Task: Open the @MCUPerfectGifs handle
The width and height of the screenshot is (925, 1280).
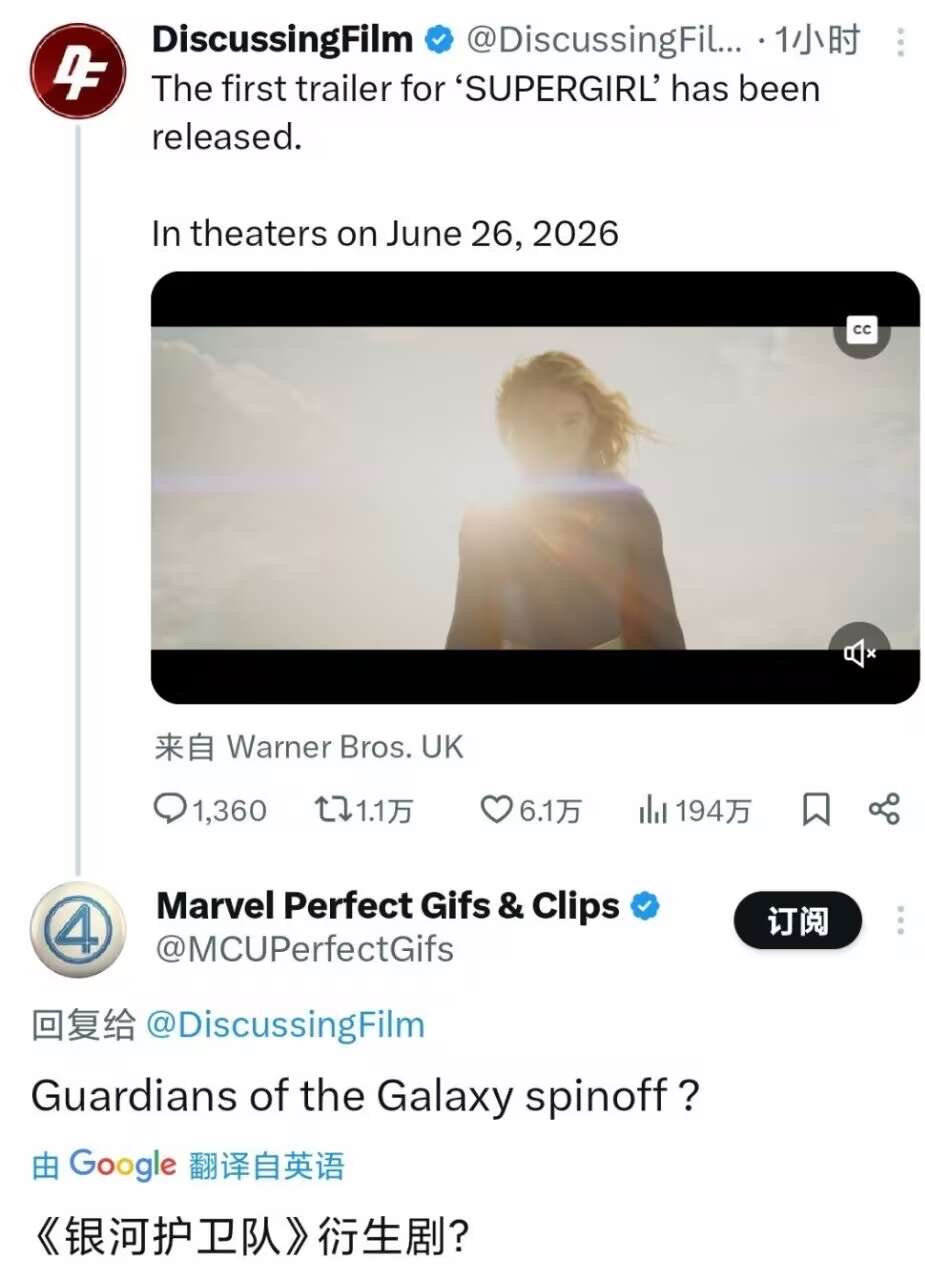Action: pyautogui.click(x=304, y=948)
